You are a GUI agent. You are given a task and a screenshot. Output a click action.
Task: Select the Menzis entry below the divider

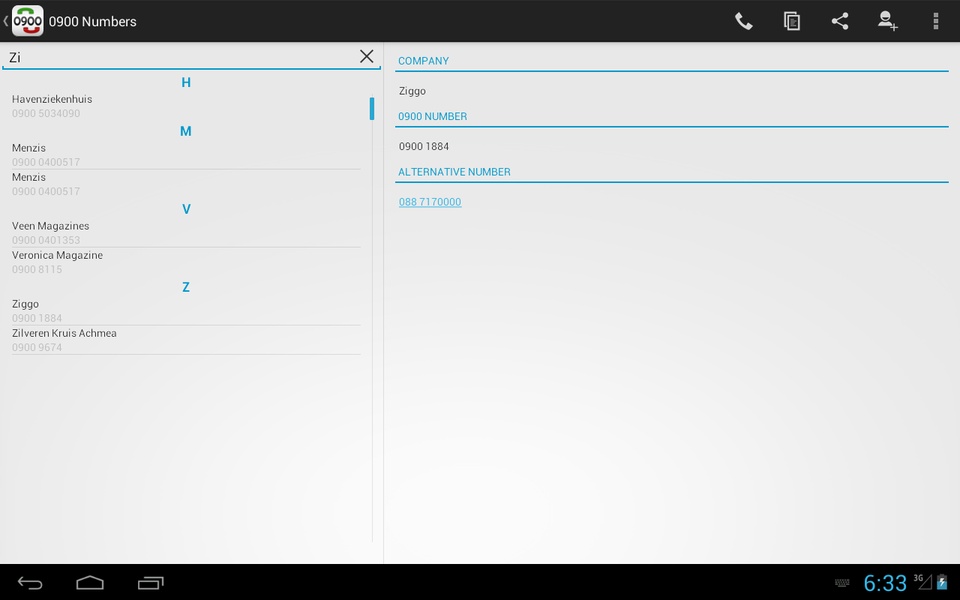(x=186, y=184)
